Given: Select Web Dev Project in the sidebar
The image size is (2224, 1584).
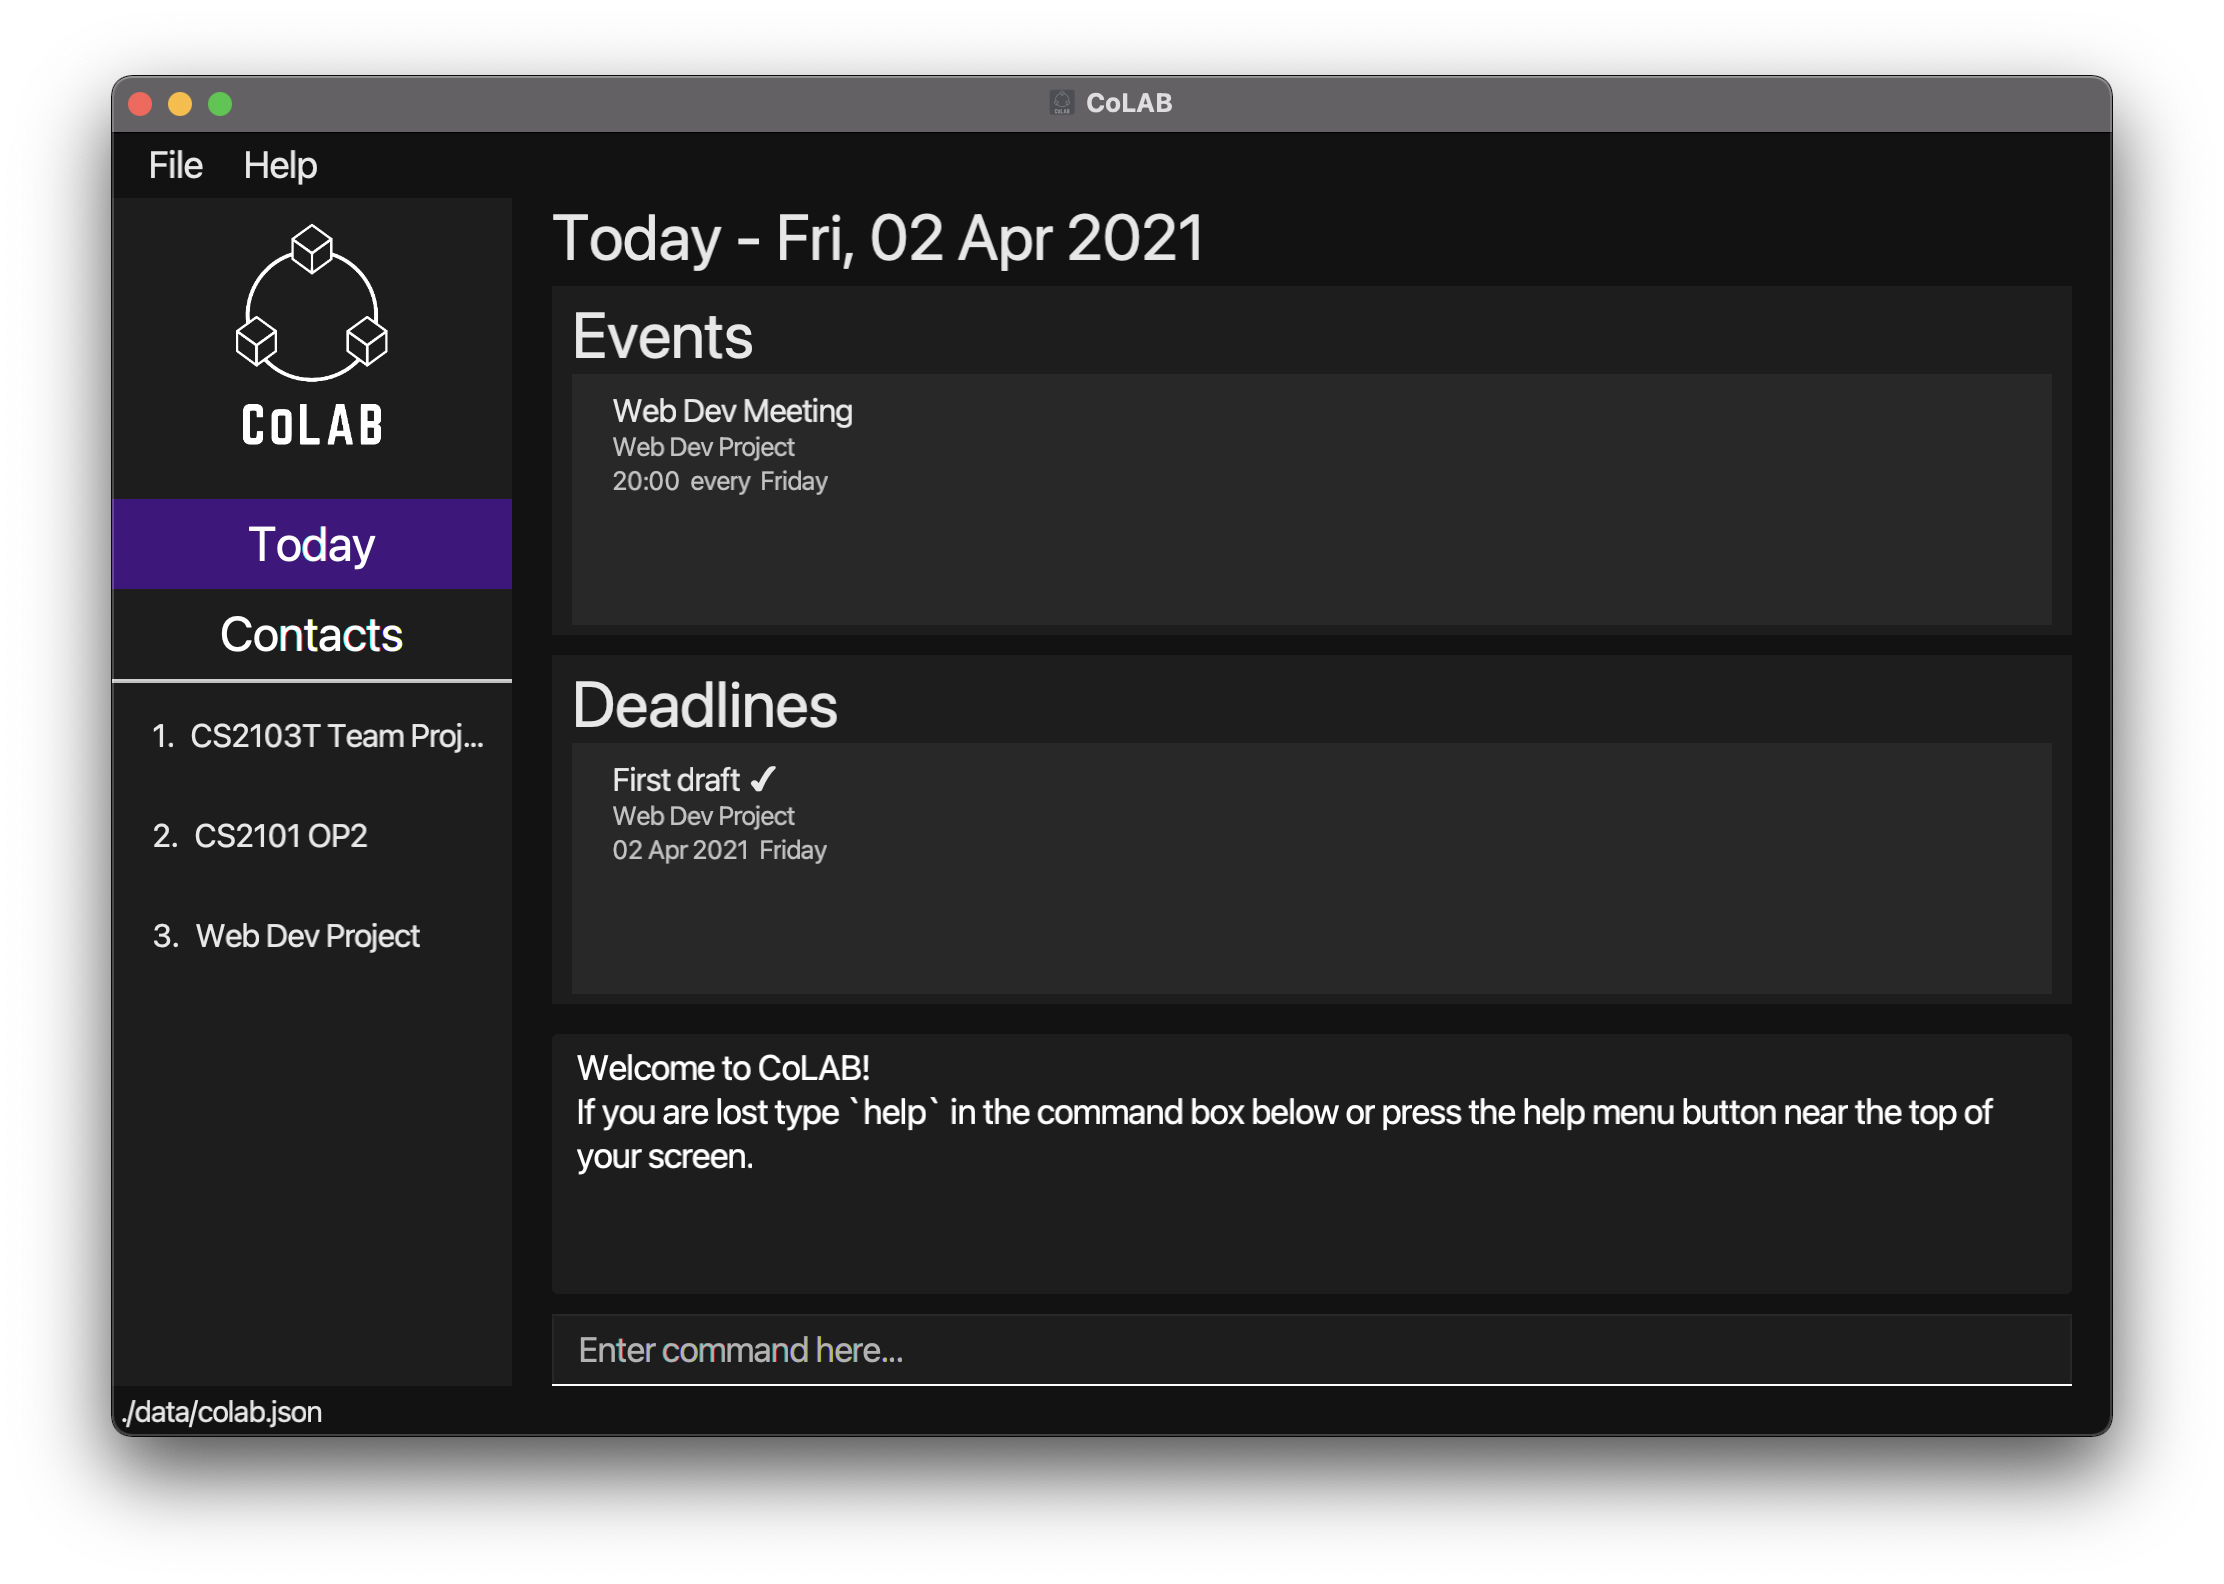Looking at the screenshot, I should [286, 936].
